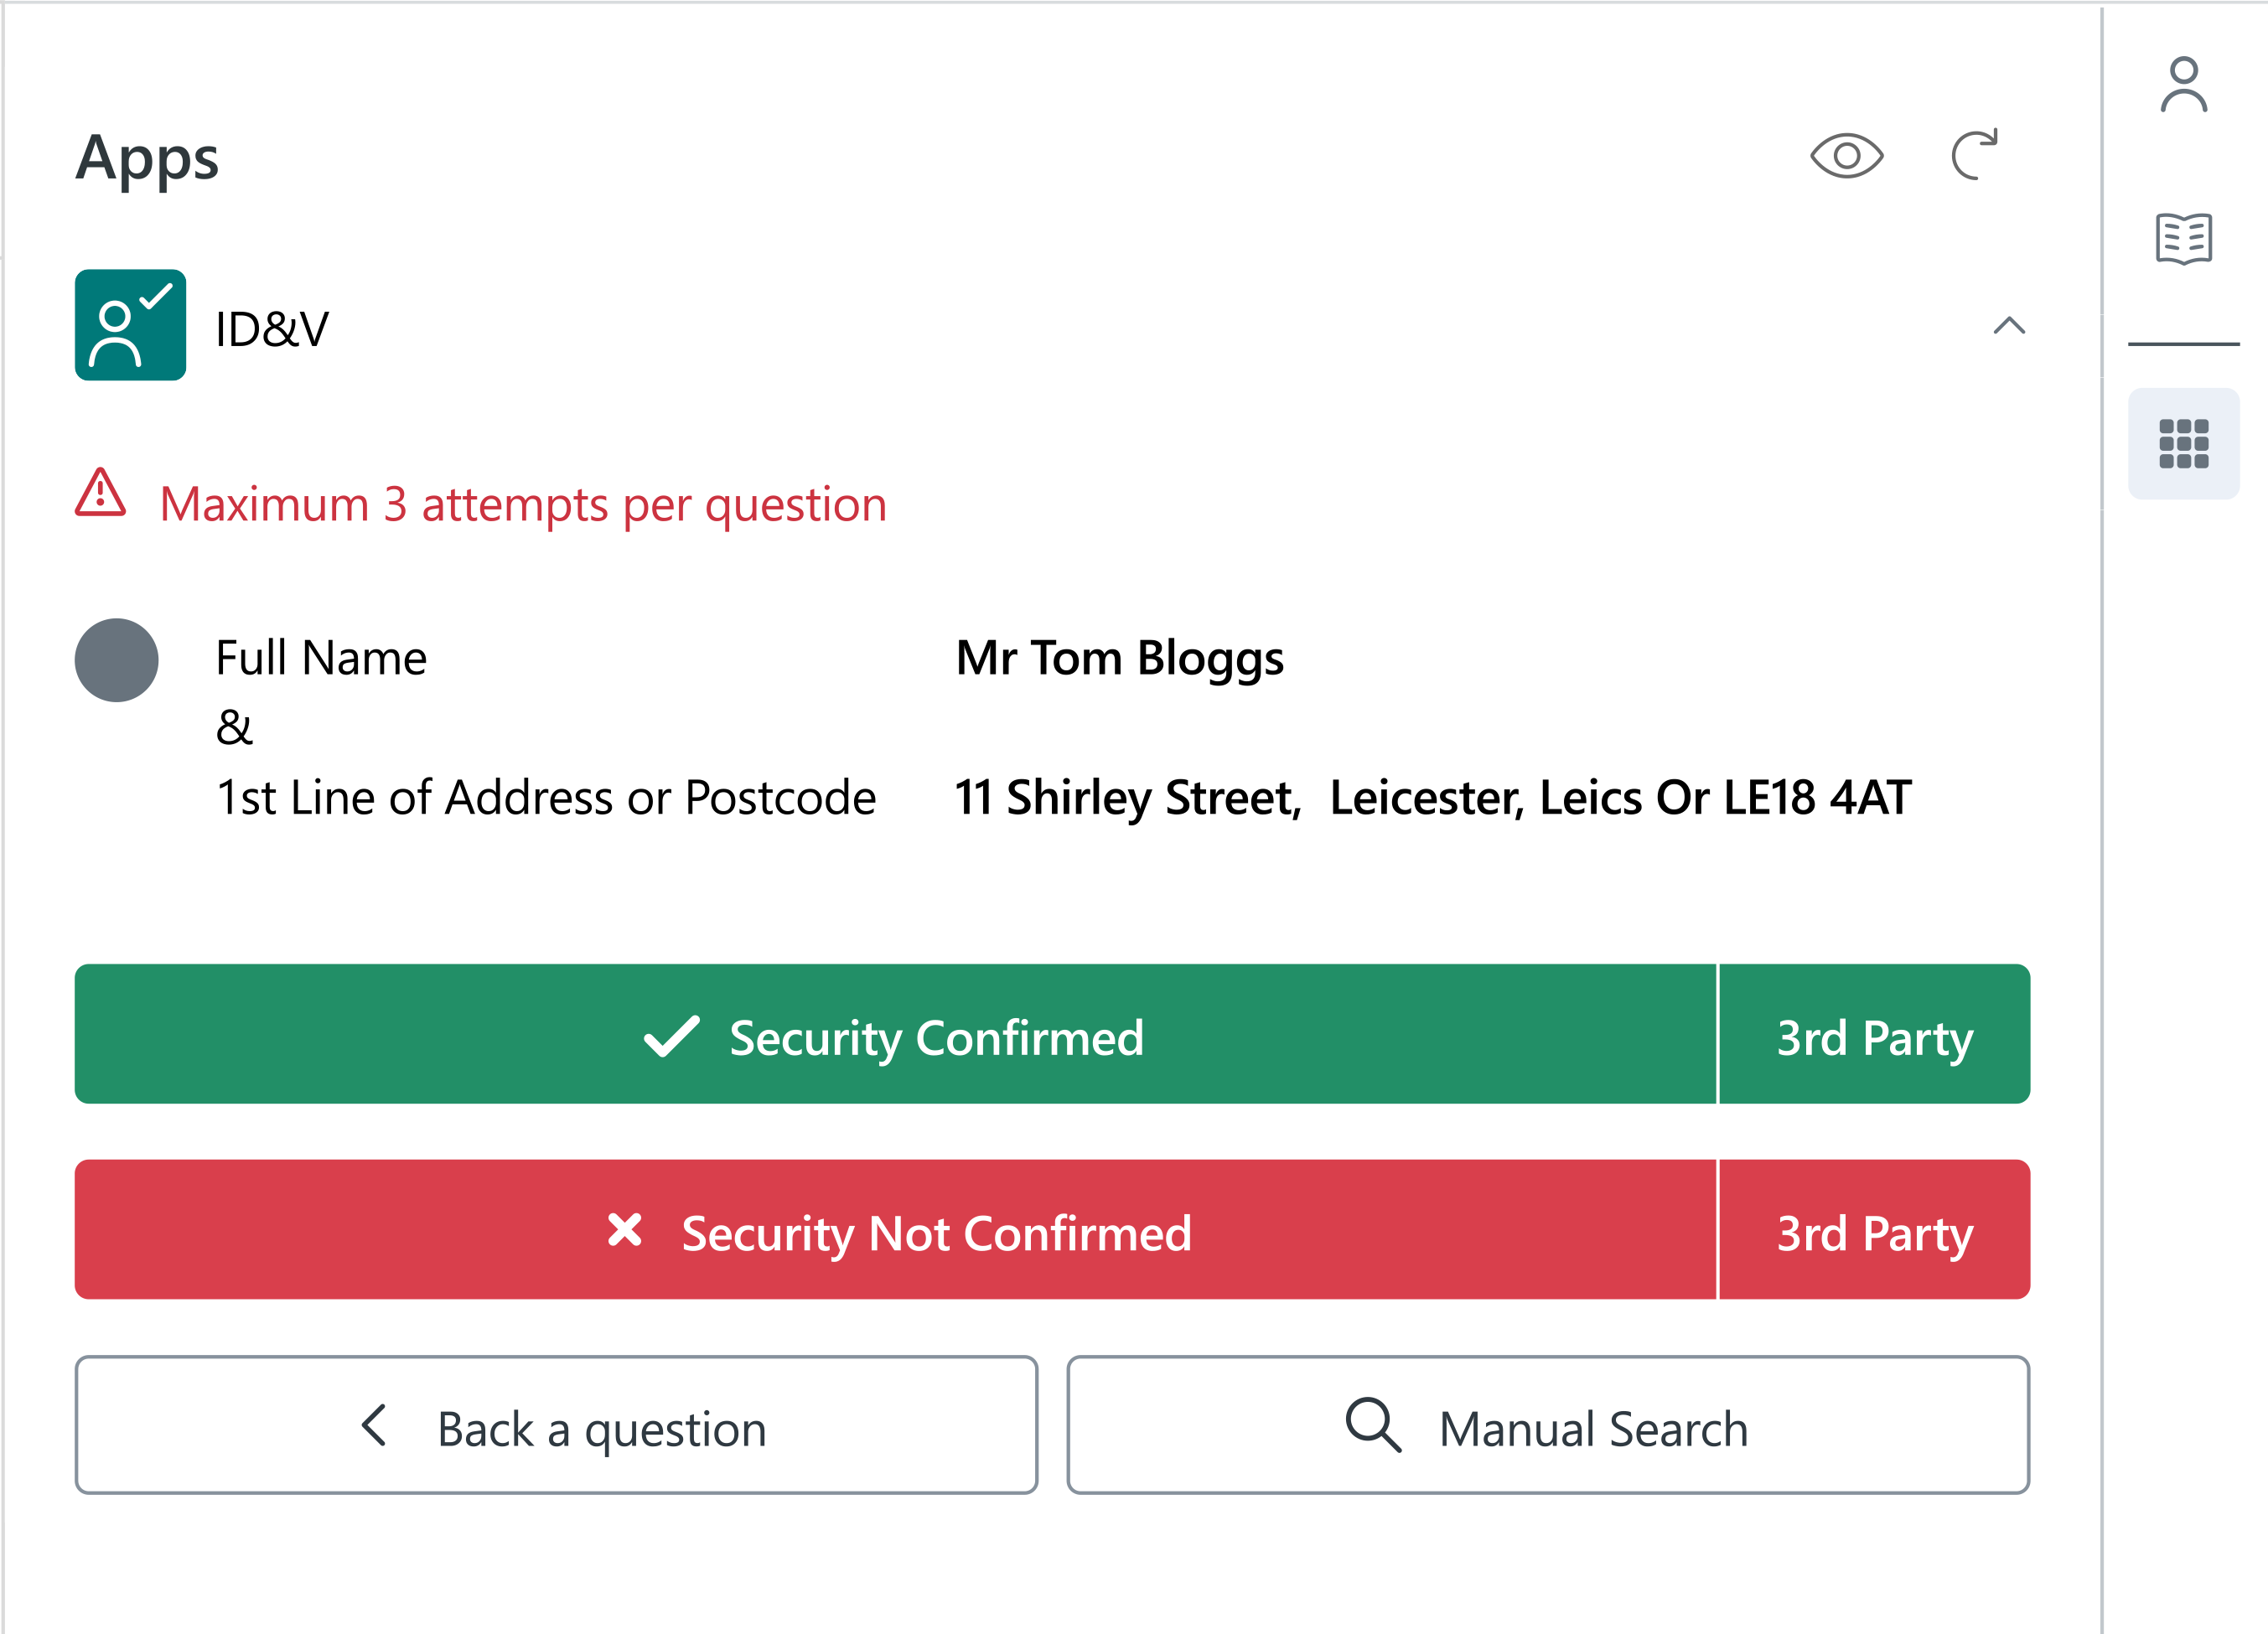Open the user profile icon in sidebar
Screen dimensions: 2268x1634
[2183, 85]
